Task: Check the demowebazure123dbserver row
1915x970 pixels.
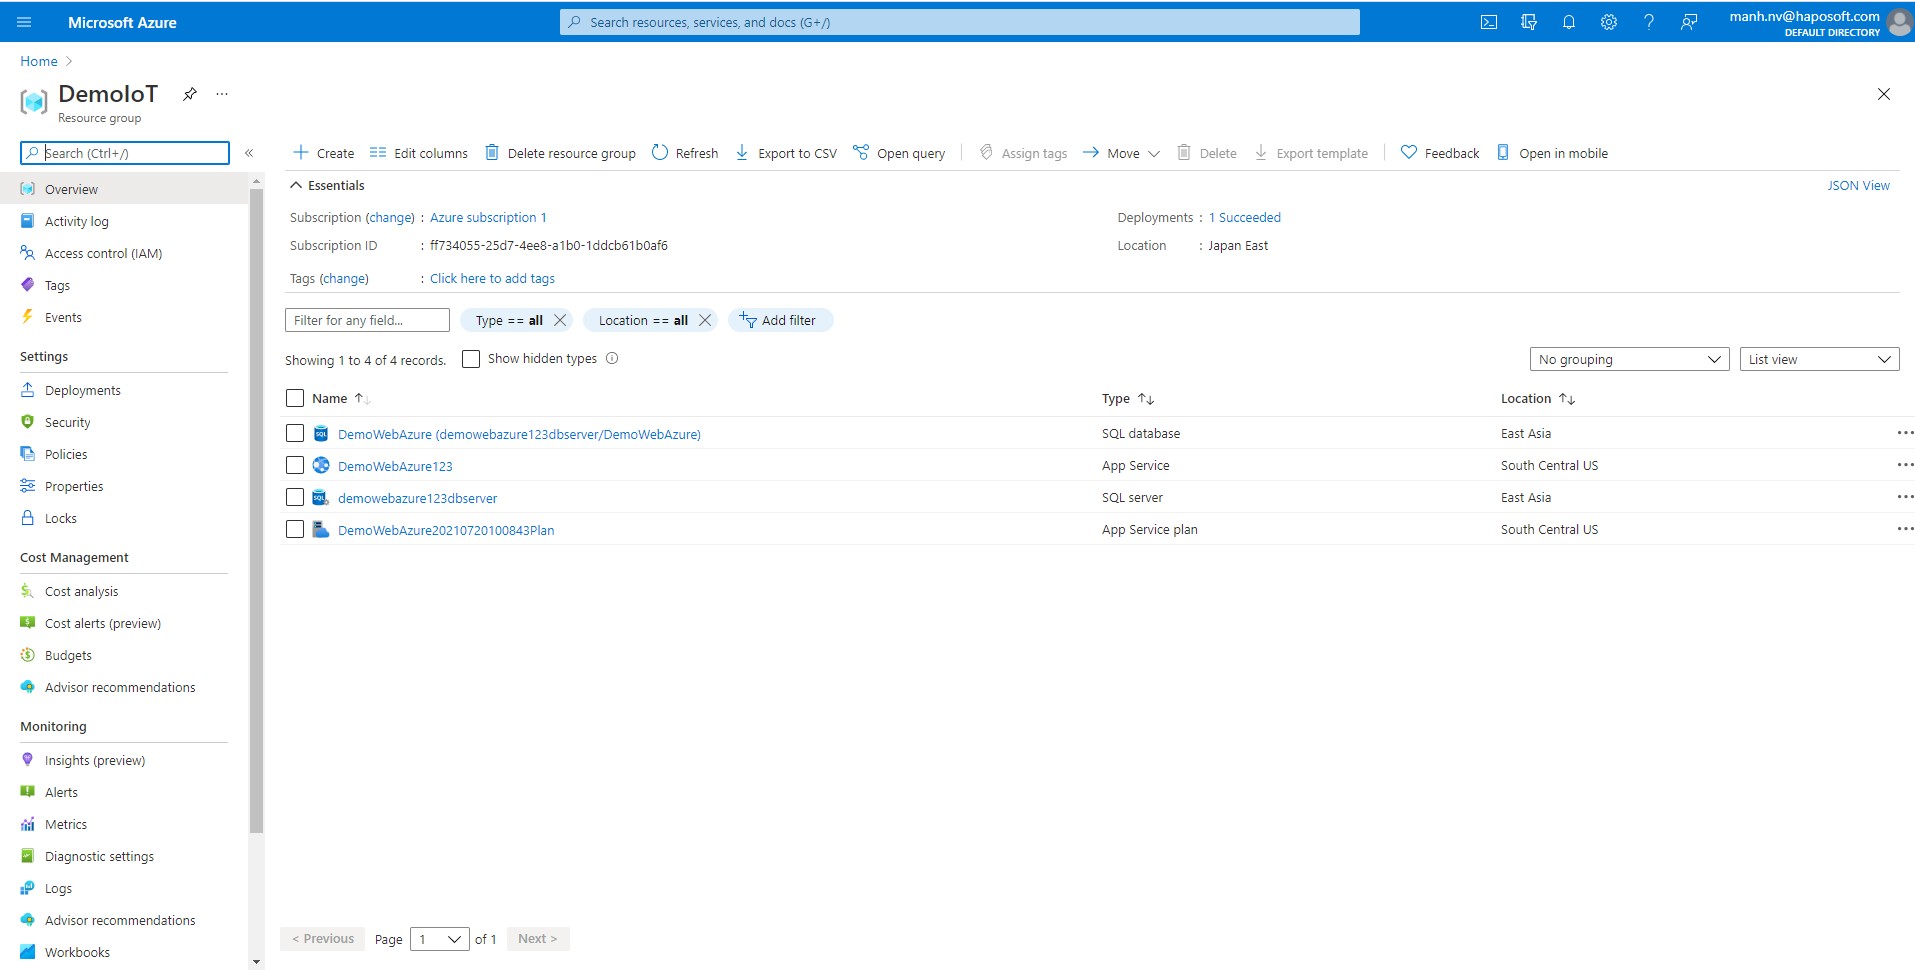Action: pyautogui.click(x=295, y=497)
